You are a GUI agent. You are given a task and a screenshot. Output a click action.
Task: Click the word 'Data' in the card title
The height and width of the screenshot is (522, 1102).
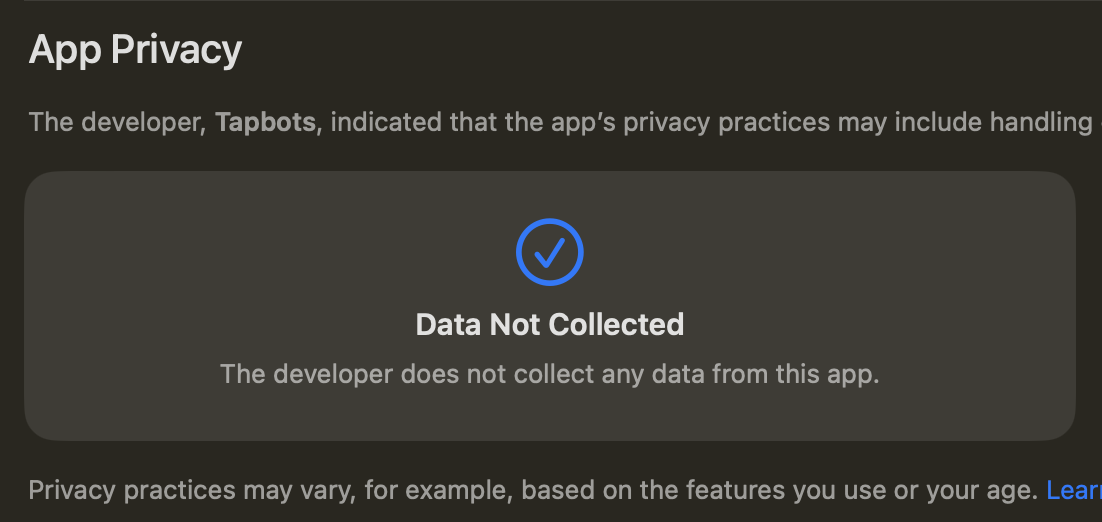coord(448,325)
